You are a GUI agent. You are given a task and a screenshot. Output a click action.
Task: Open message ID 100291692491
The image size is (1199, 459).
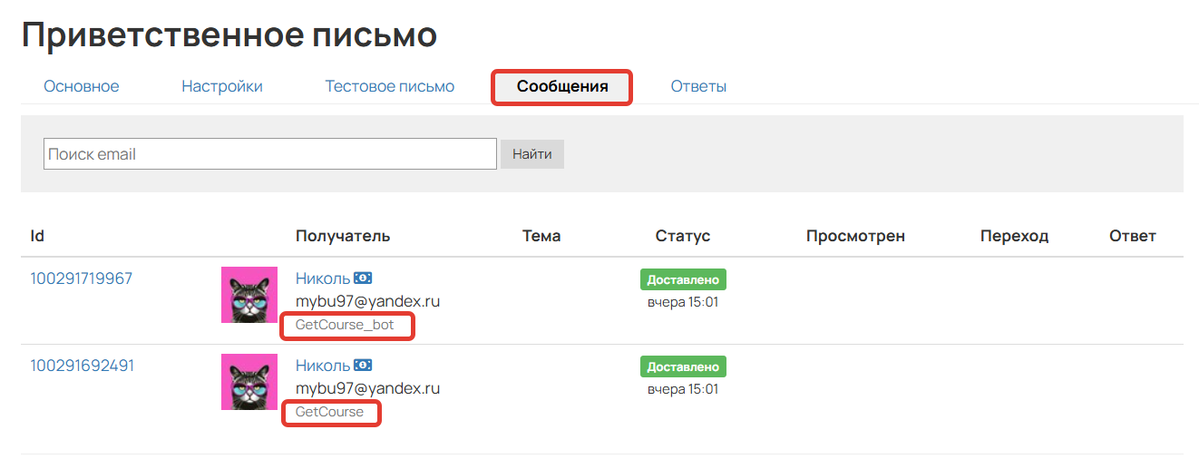82,365
